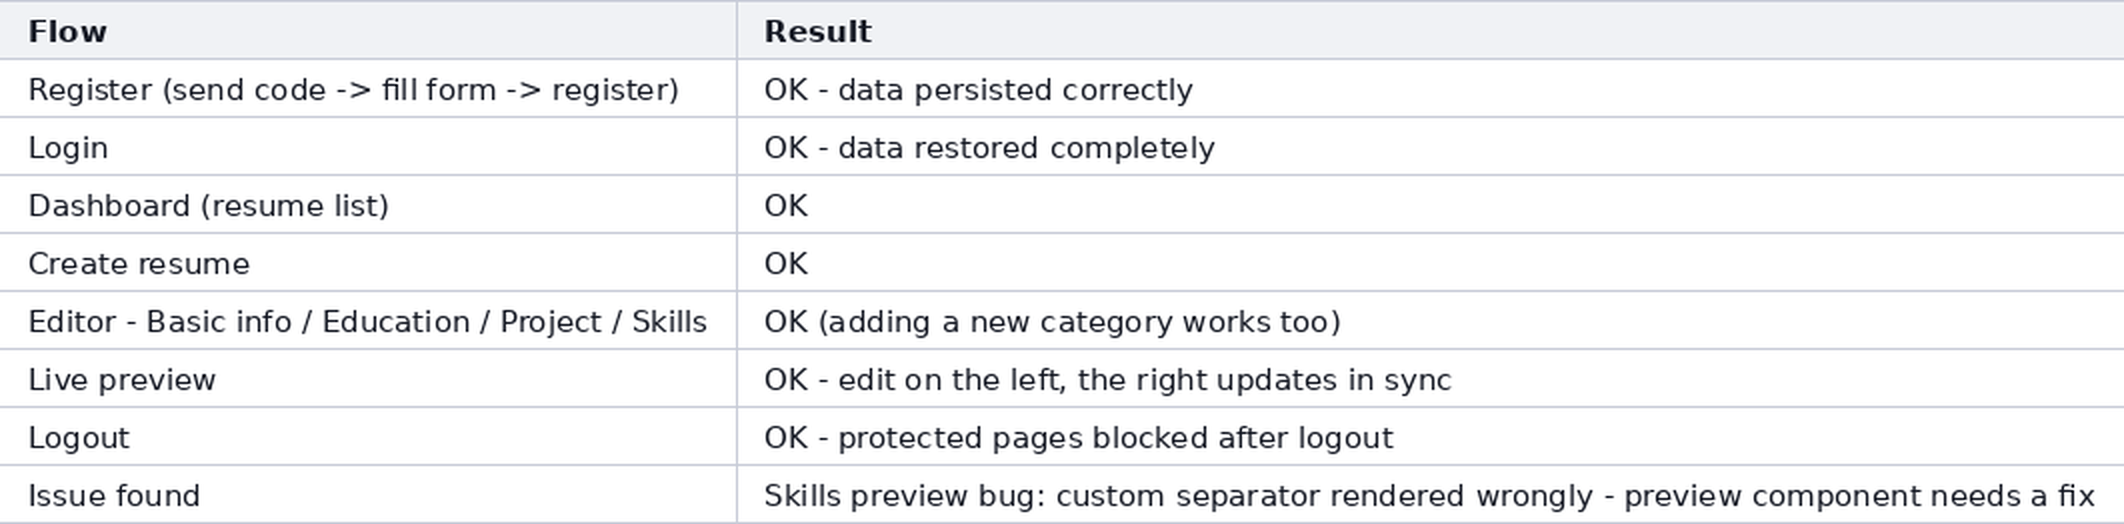Click the Skills preview bug description

point(1429,496)
